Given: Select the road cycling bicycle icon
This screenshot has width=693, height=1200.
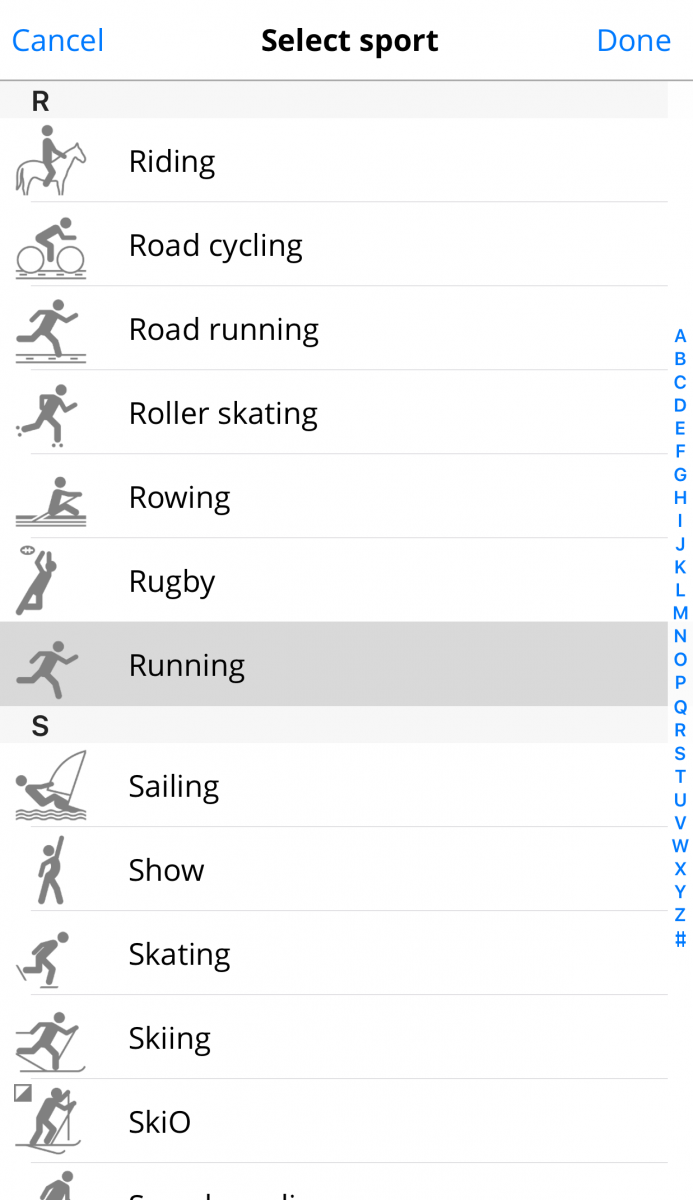Looking at the screenshot, I should pos(50,247).
